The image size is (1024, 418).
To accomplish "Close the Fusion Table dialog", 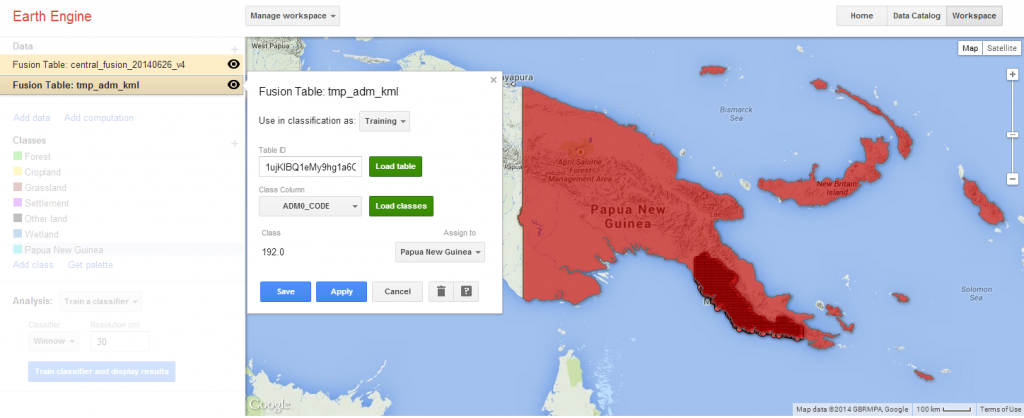I will pyautogui.click(x=493, y=80).
